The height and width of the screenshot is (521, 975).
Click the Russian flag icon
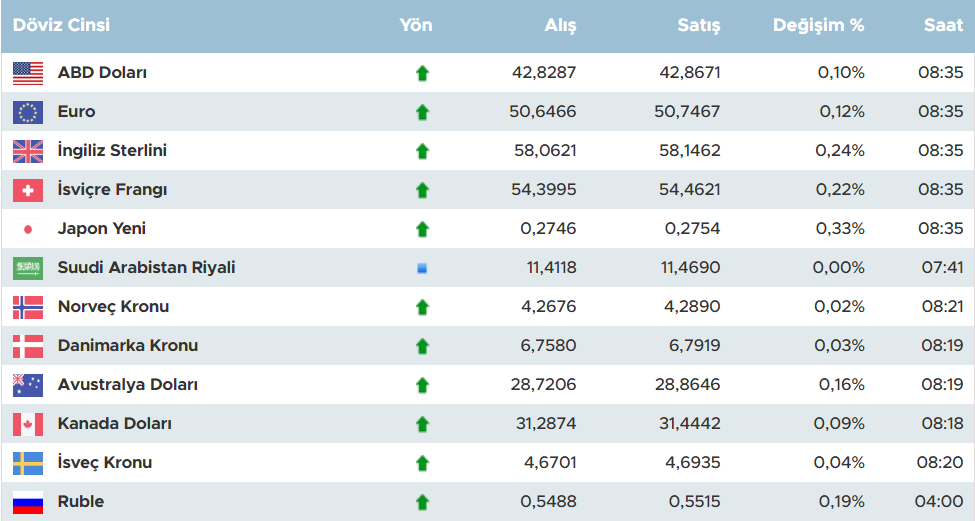[28, 502]
